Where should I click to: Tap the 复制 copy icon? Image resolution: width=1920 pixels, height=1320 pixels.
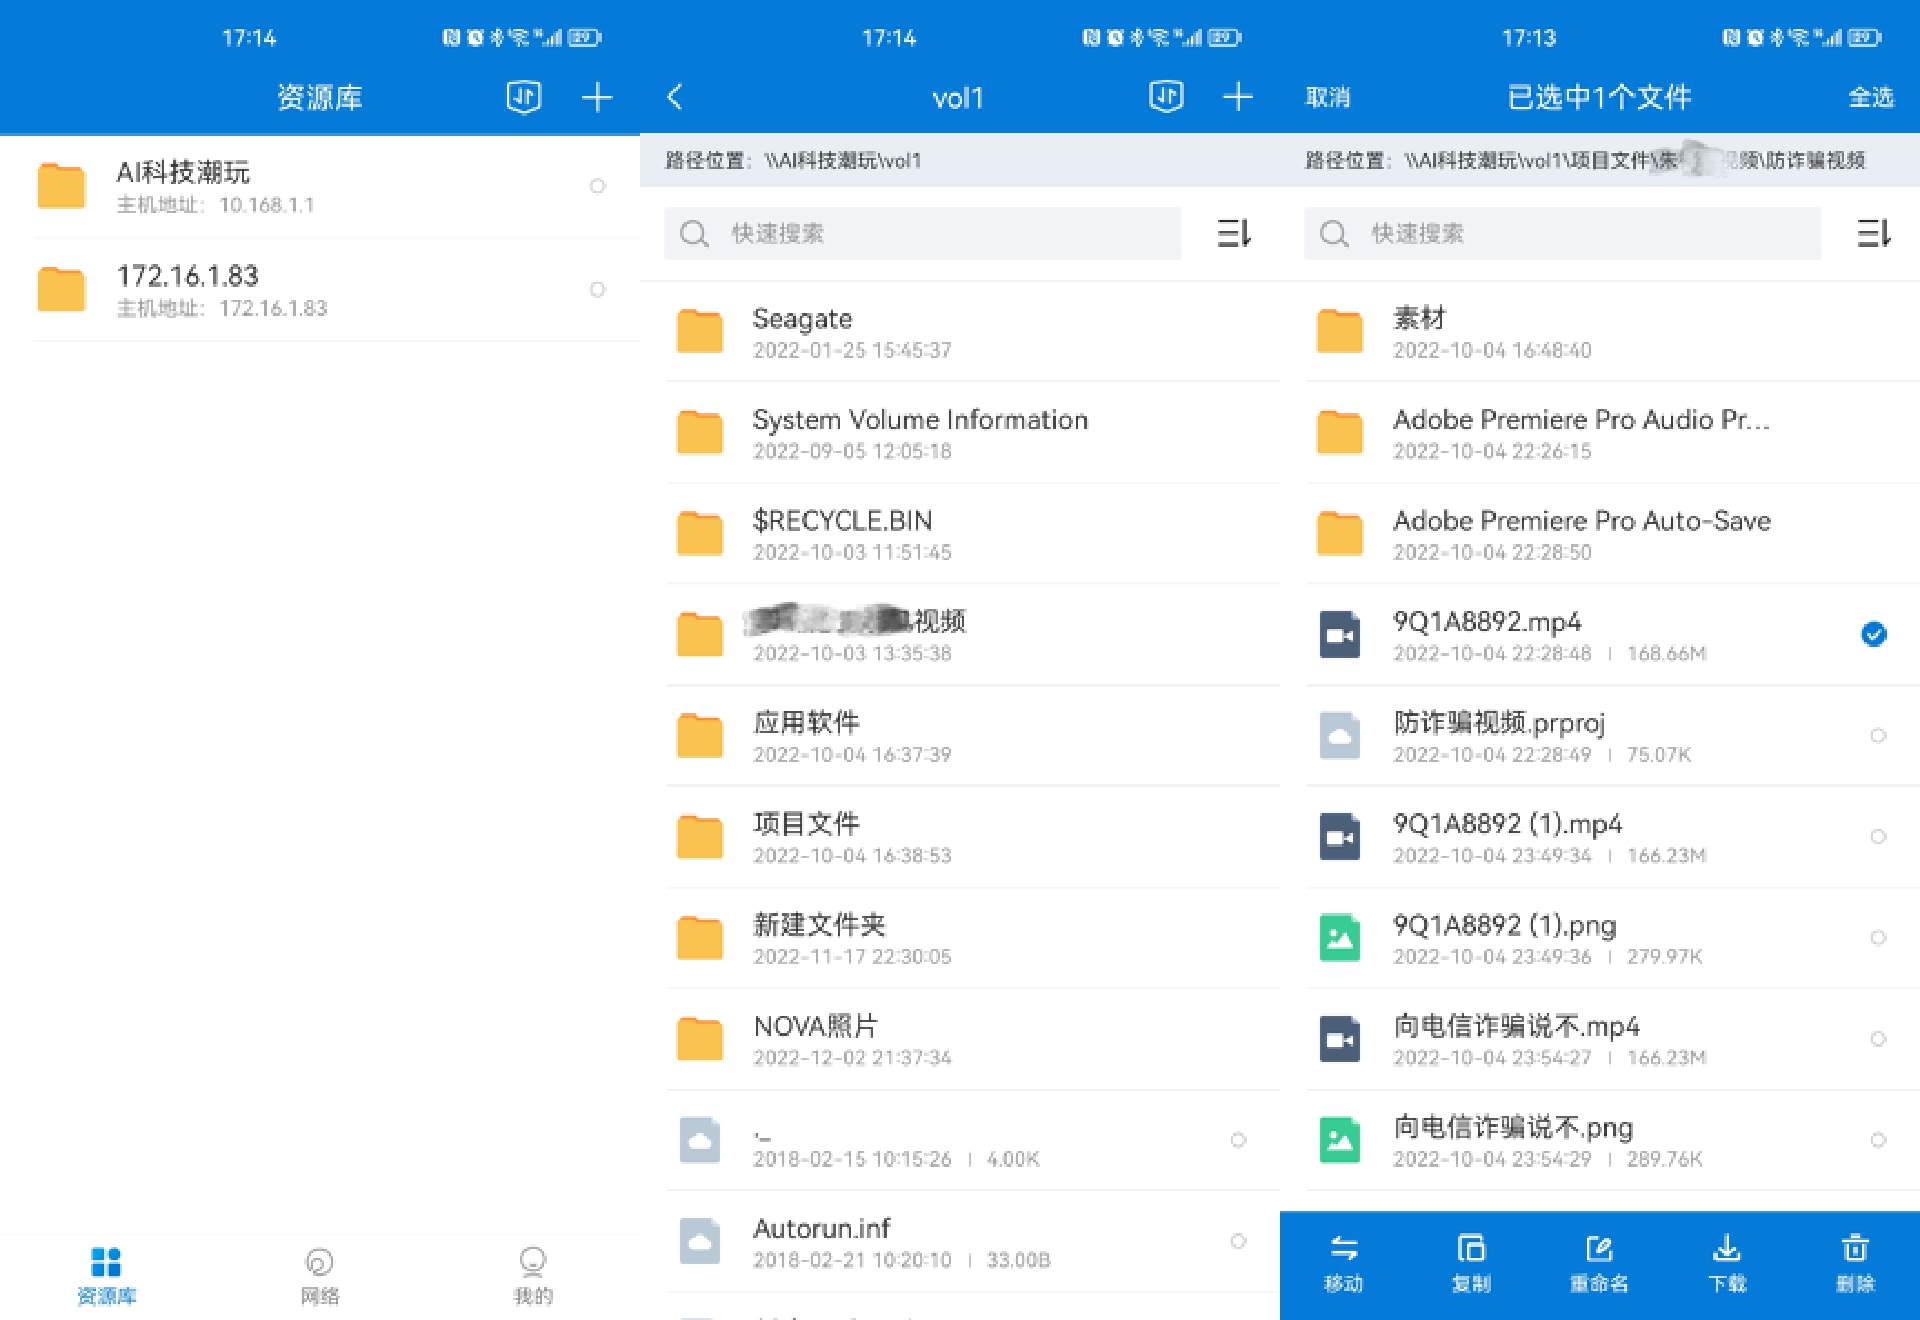pyautogui.click(x=1471, y=1248)
